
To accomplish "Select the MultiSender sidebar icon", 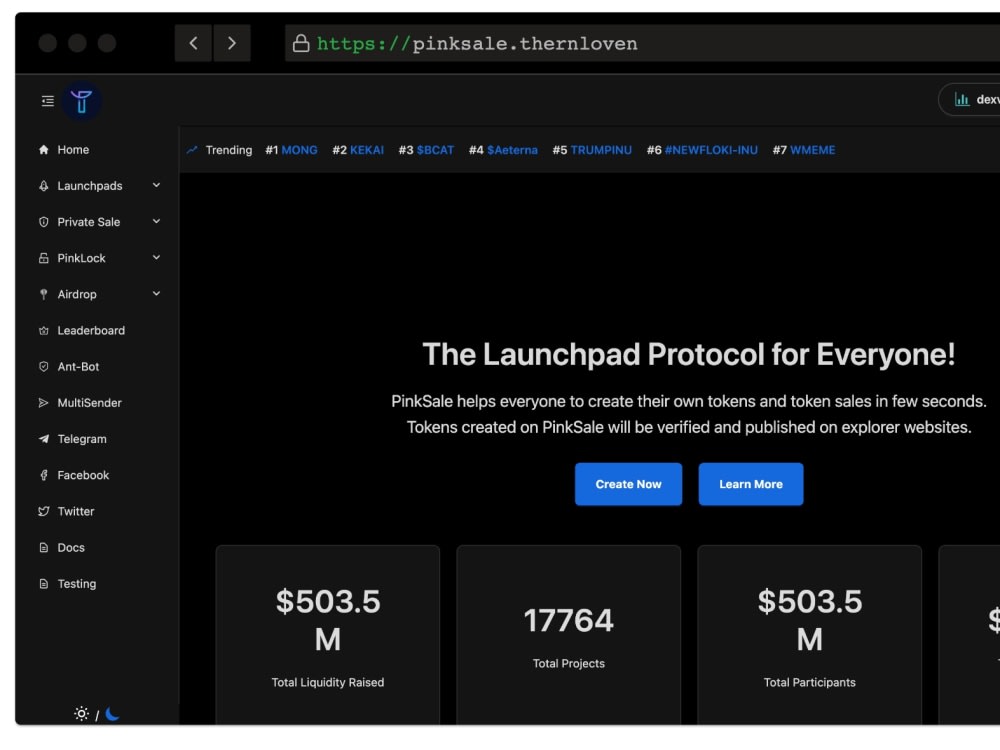I will pos(42,403).
